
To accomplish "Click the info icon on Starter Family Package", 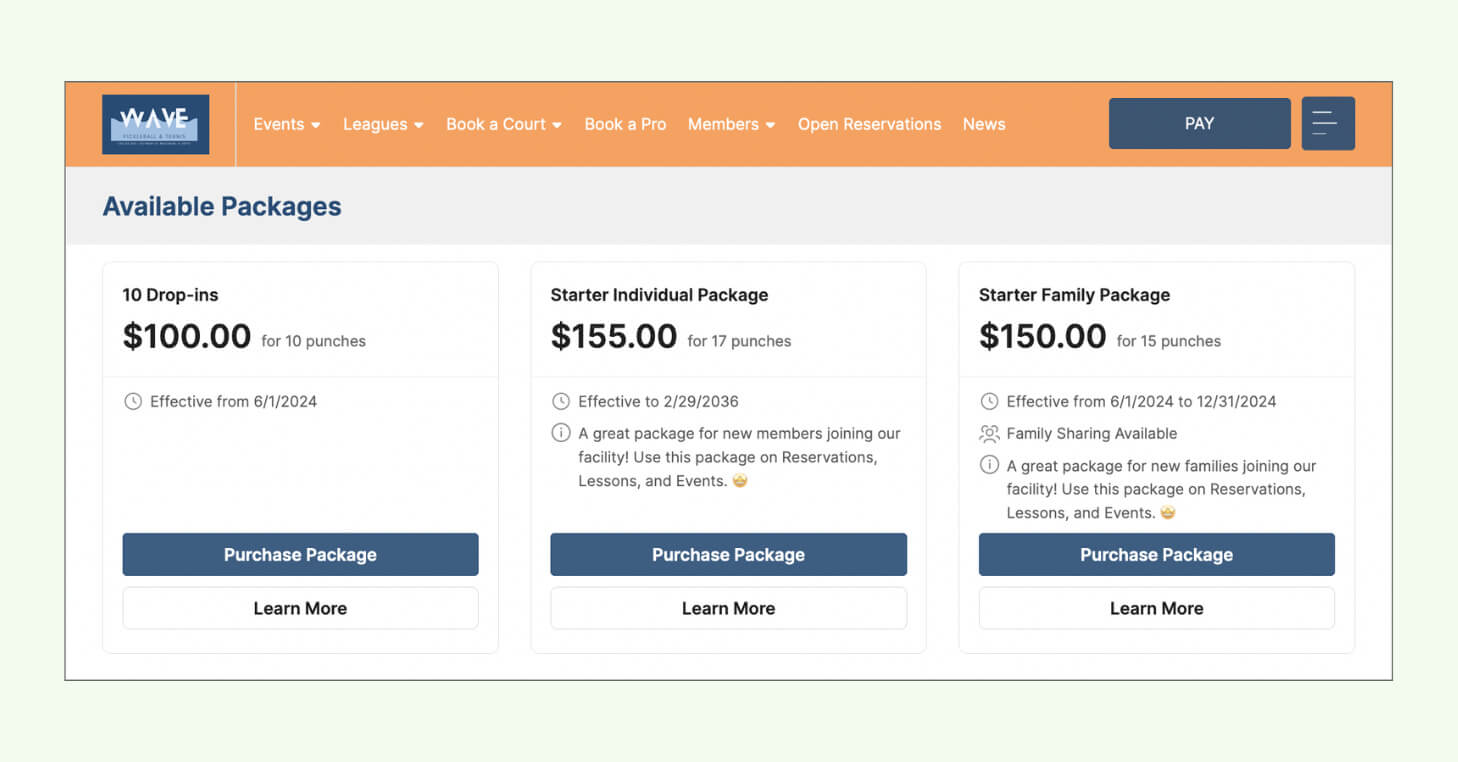I will coord(989,465).
